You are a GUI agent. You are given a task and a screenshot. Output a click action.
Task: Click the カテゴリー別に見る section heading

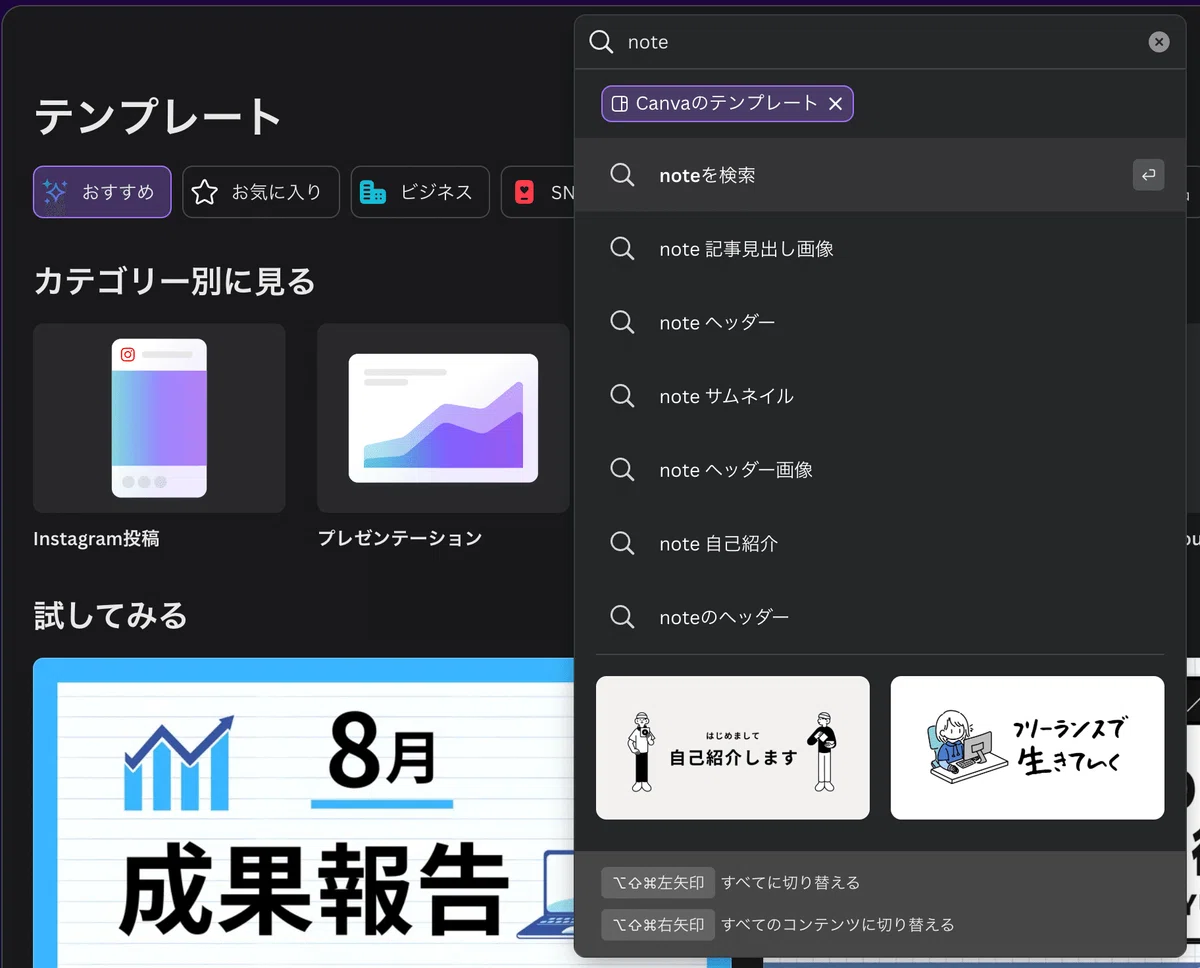[x=175, y=282]
